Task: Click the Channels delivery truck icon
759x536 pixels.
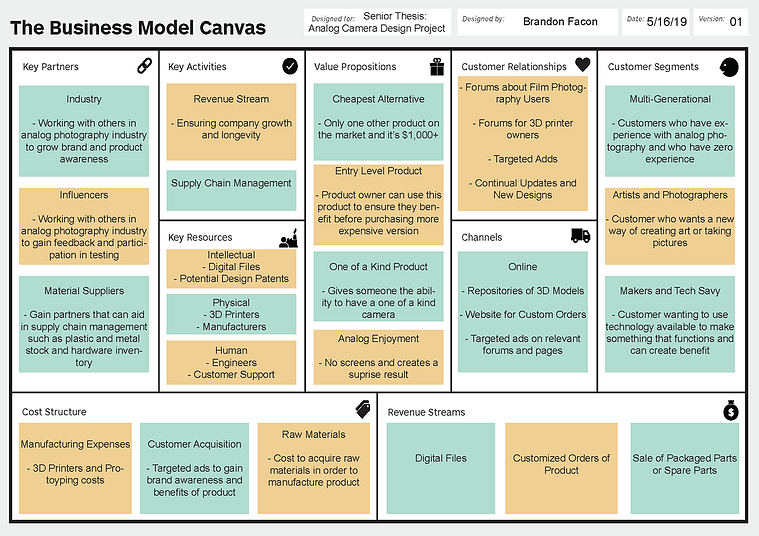Action: click(x=580, y=236)
